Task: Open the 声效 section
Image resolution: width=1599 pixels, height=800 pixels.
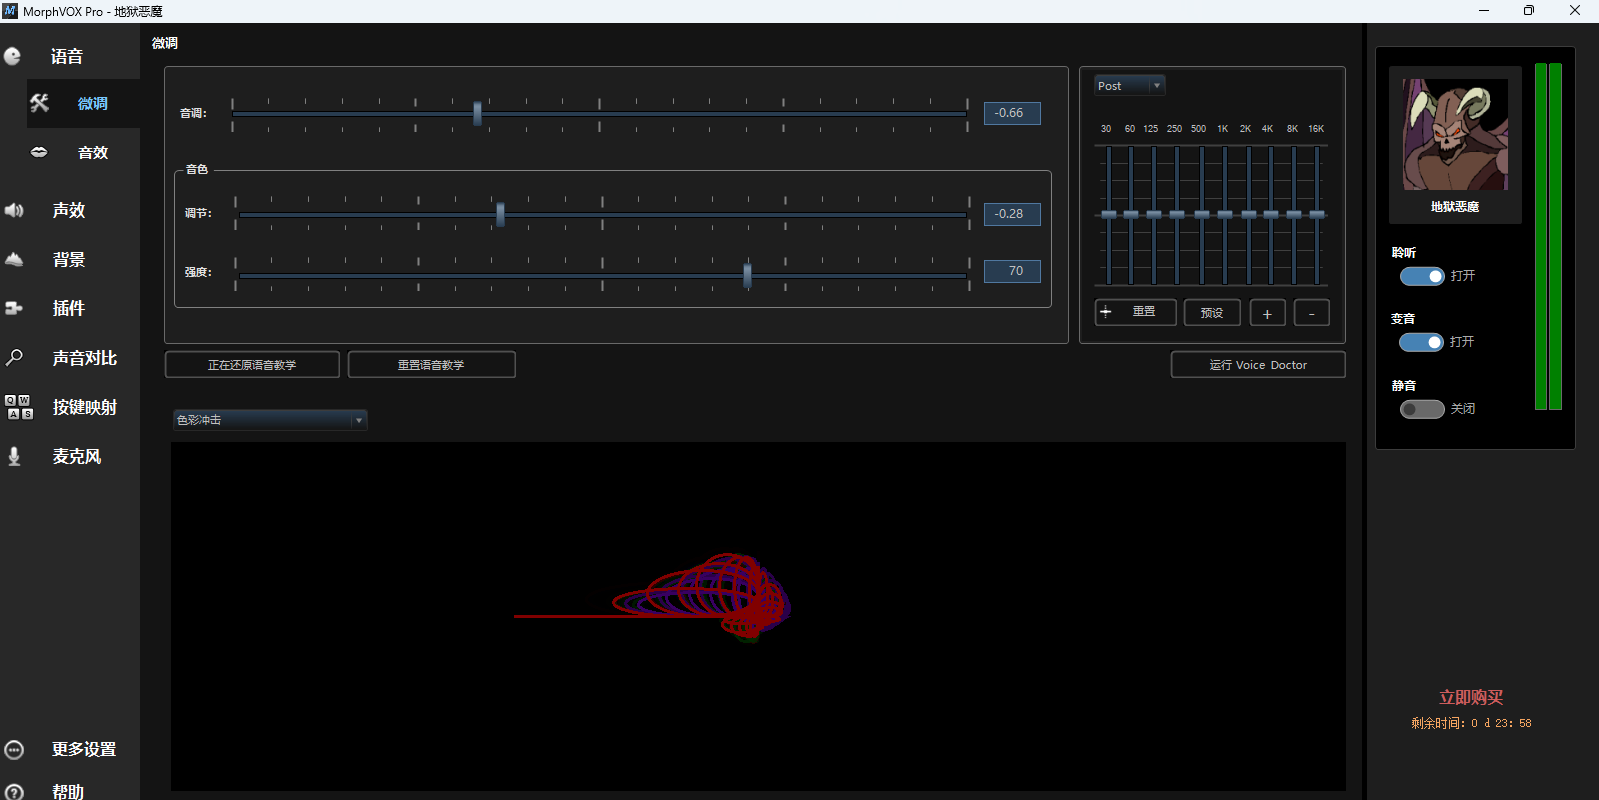Action: [x=69, y=210]
